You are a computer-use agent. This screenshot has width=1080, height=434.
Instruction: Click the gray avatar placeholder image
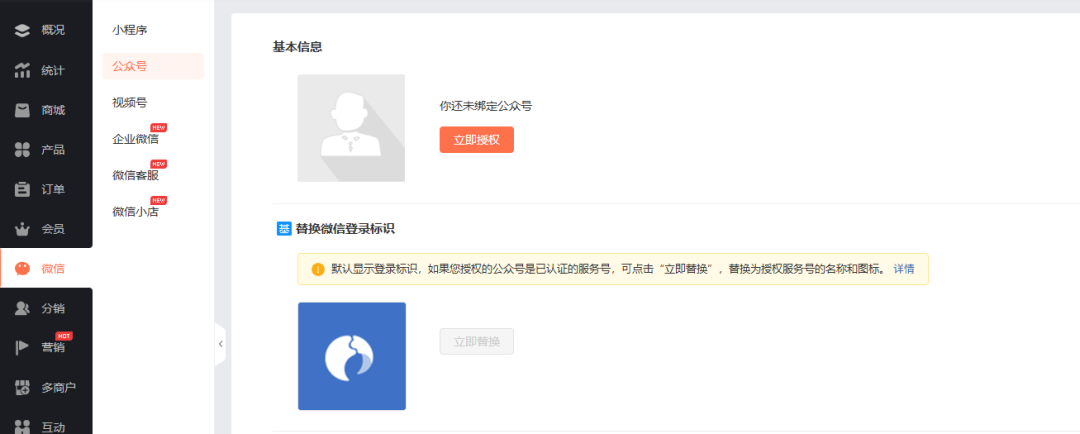pos(351,128)
